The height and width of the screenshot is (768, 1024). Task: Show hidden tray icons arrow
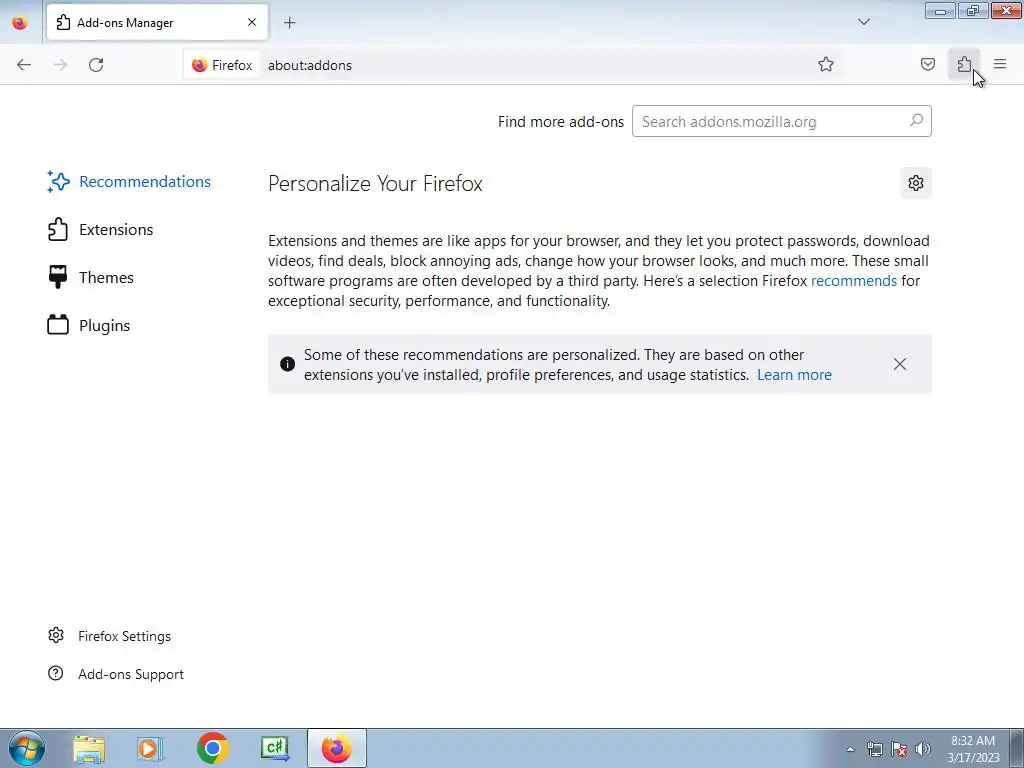[x=850, y=749]
